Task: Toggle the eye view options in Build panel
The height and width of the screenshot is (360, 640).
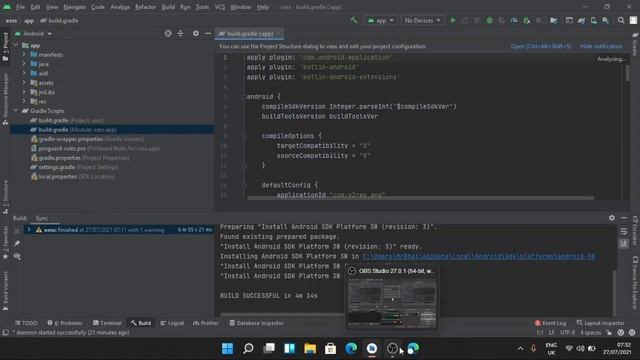Action: coord(17,256)
